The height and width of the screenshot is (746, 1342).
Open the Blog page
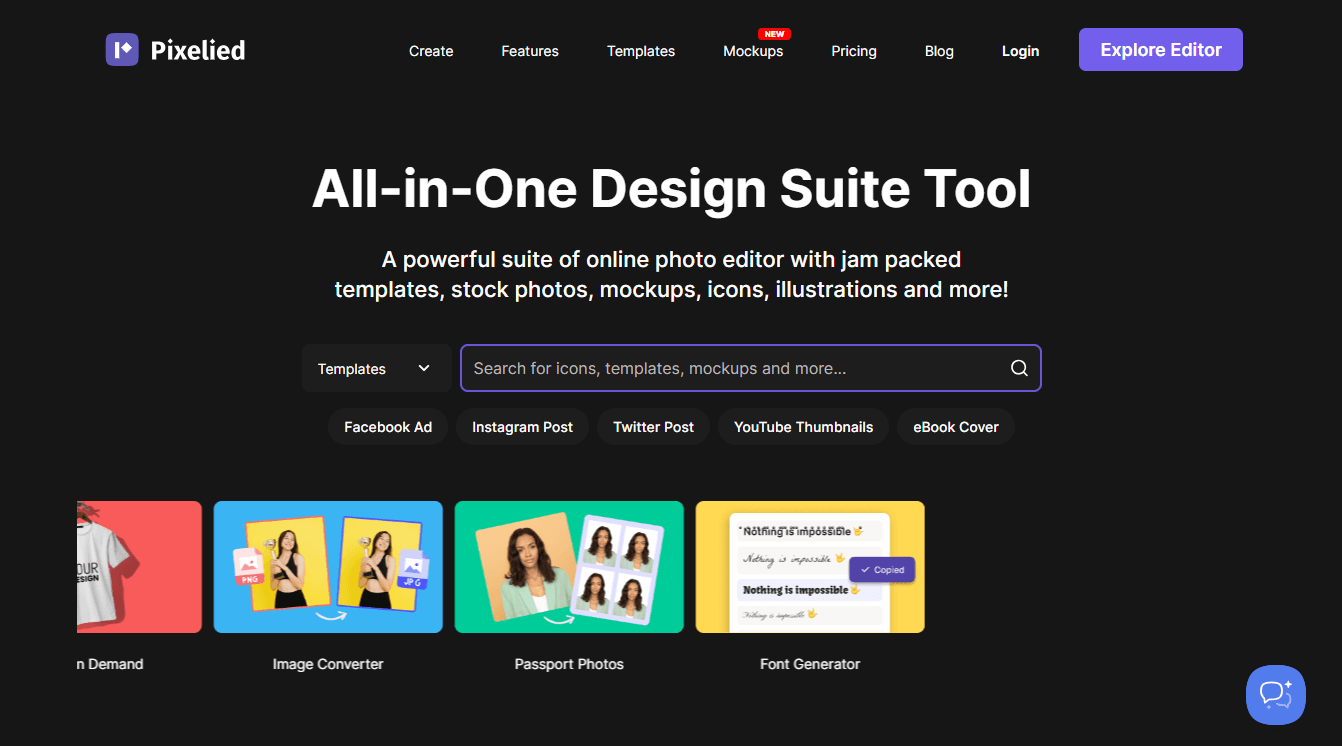click(939, 50)
